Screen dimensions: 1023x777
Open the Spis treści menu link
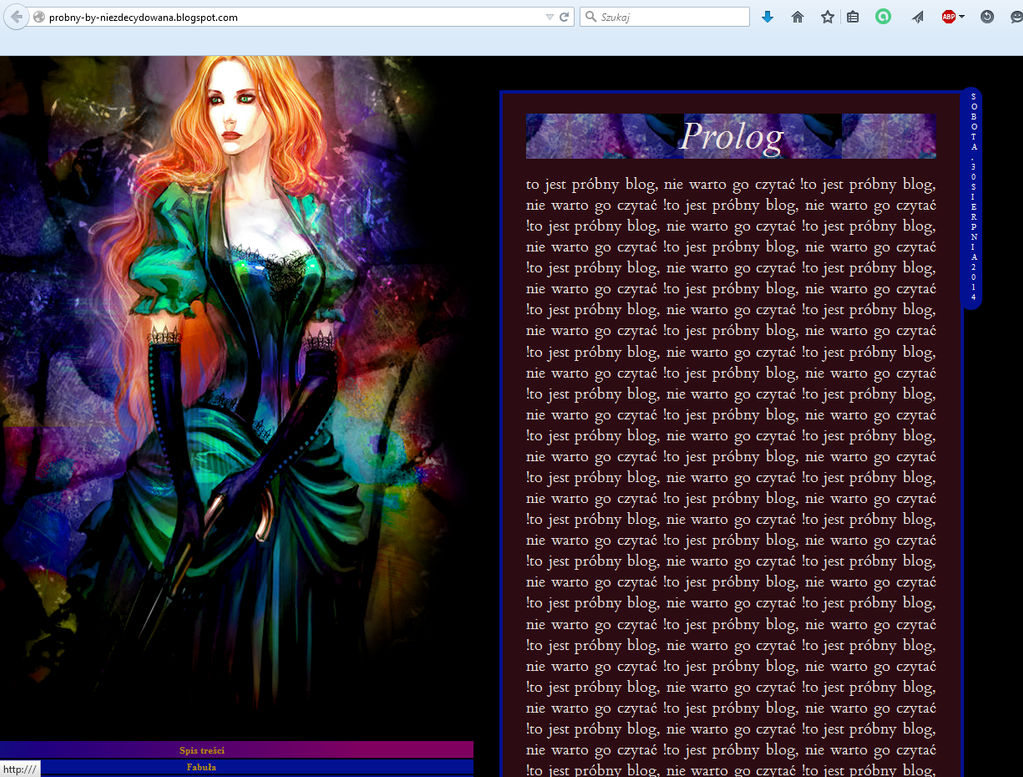pyautogui.click(x=202, y=750)
